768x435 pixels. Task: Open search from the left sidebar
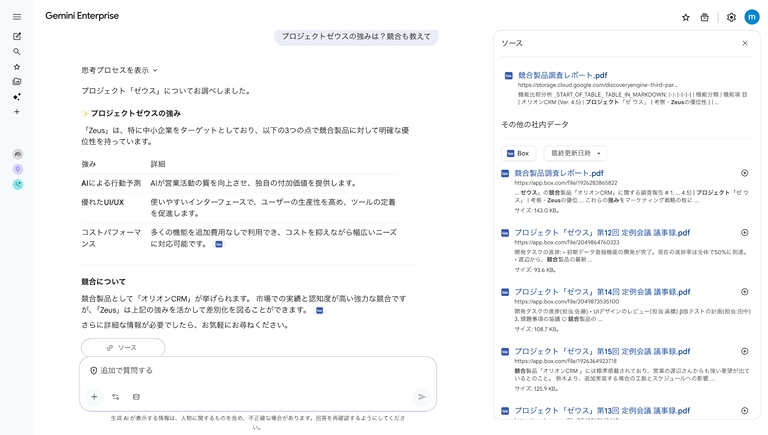pyautogui.click(x=17, y=51)
